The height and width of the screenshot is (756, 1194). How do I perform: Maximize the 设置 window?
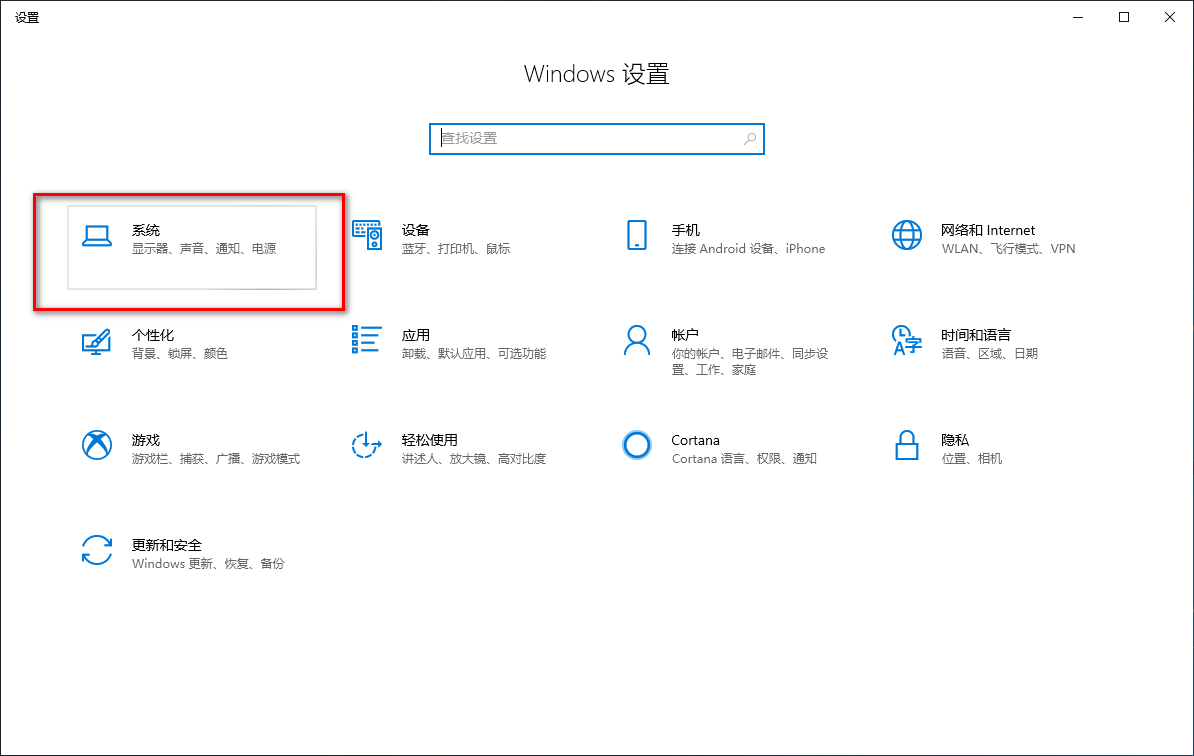pyautogui.click(x=1123, y=17)
